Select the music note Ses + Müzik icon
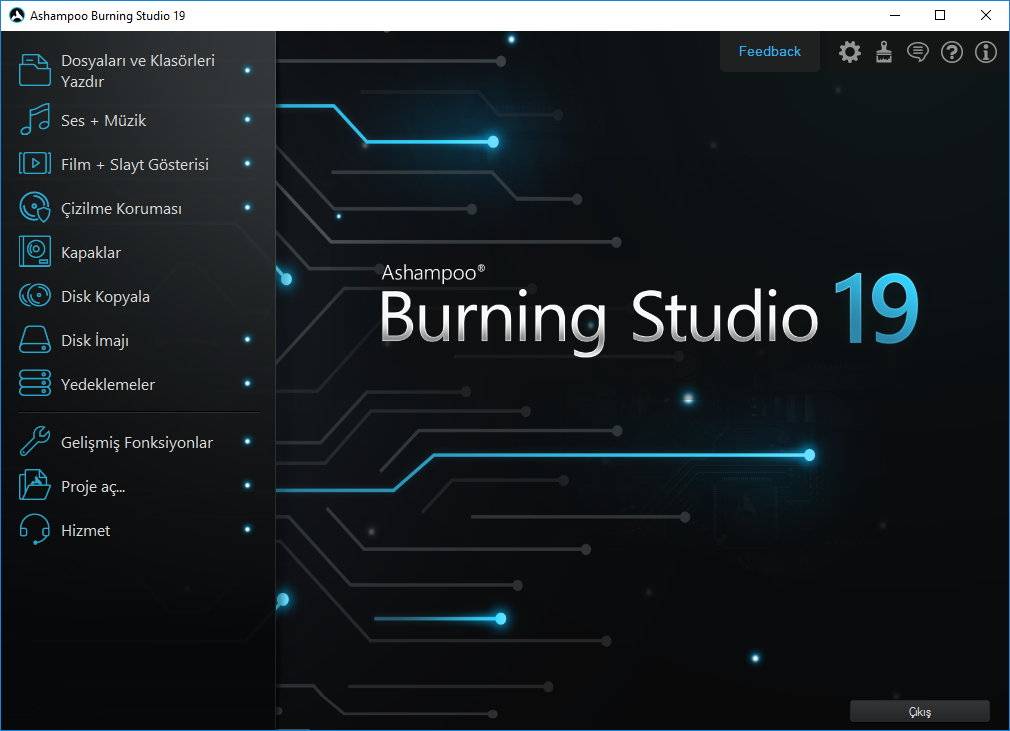 tap(35, 120)
